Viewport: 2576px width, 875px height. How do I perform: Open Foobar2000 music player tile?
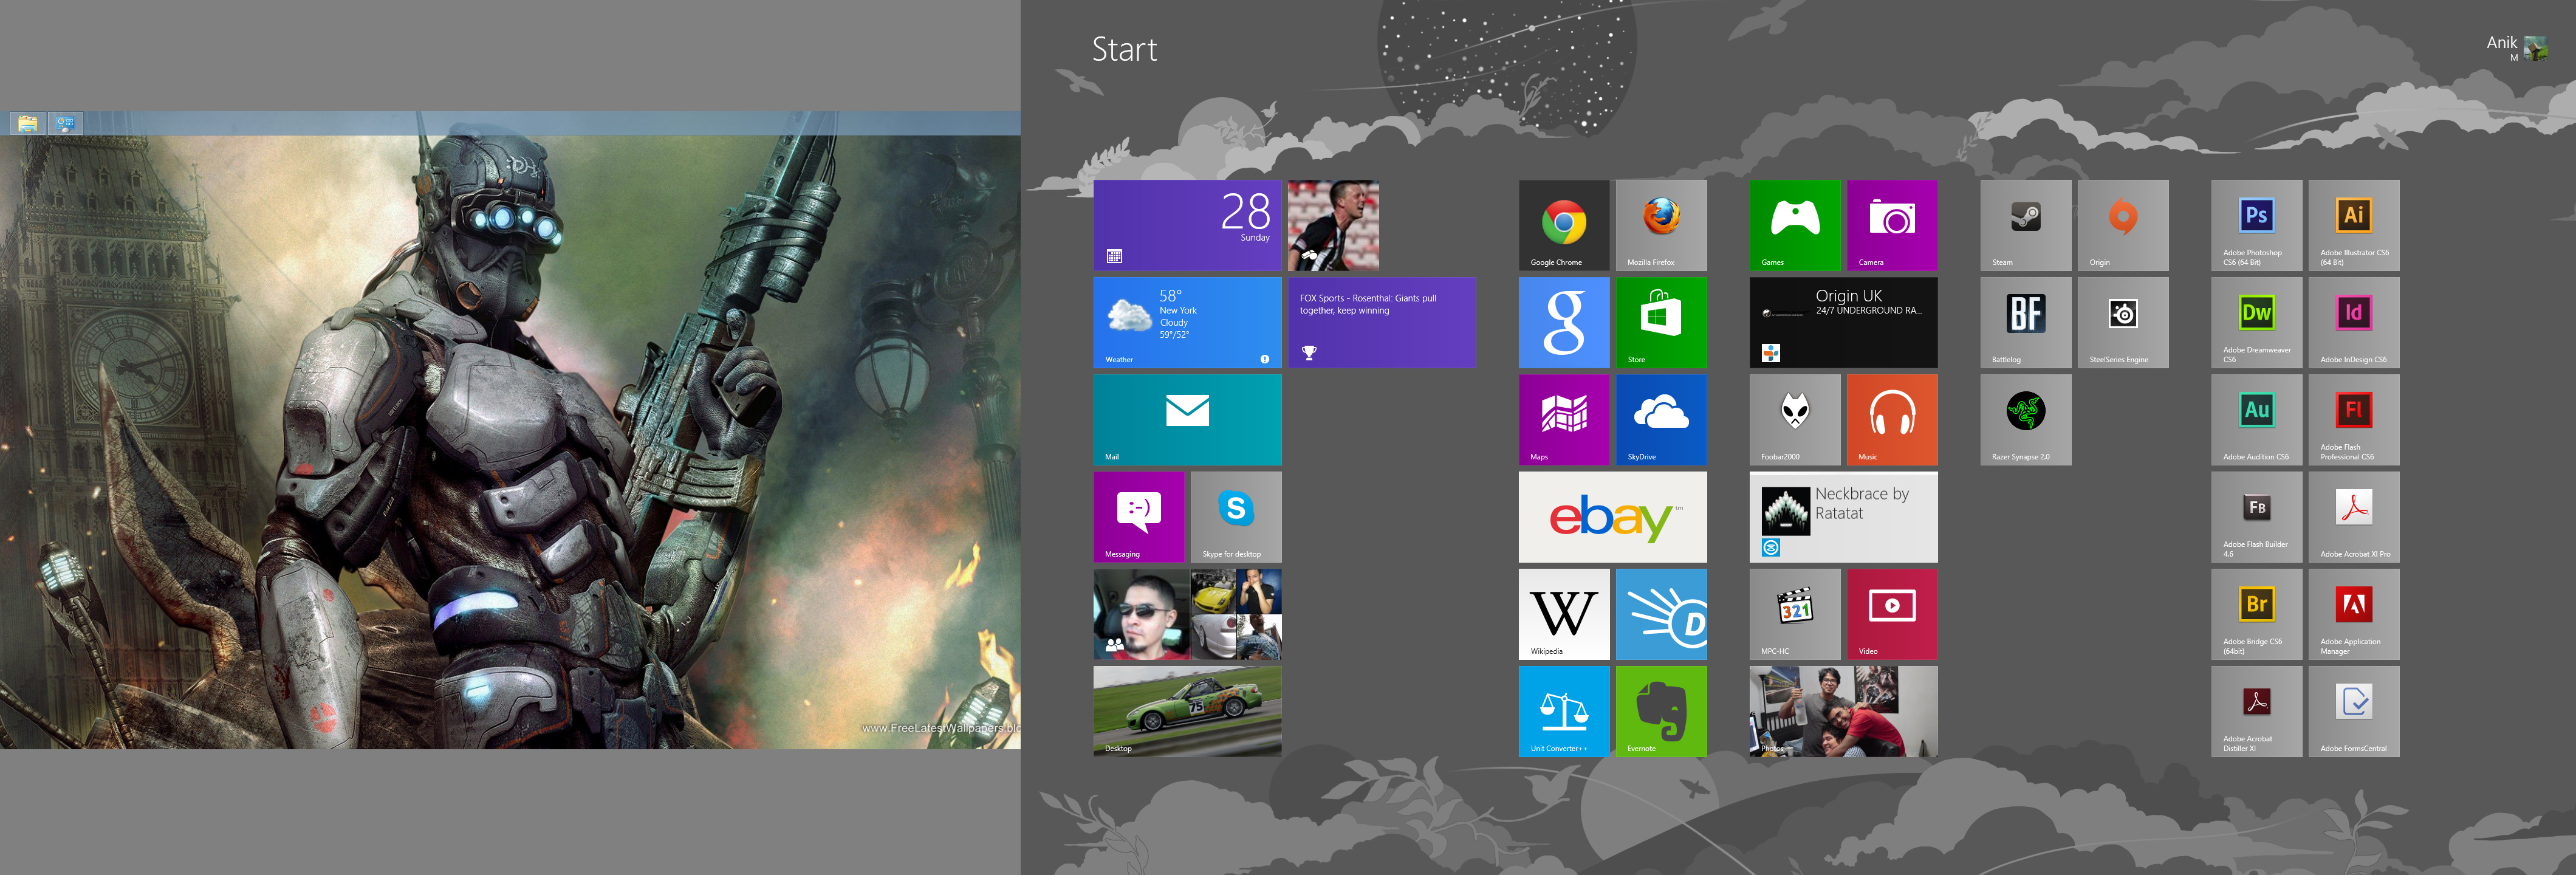click(x=1794, y=419)
